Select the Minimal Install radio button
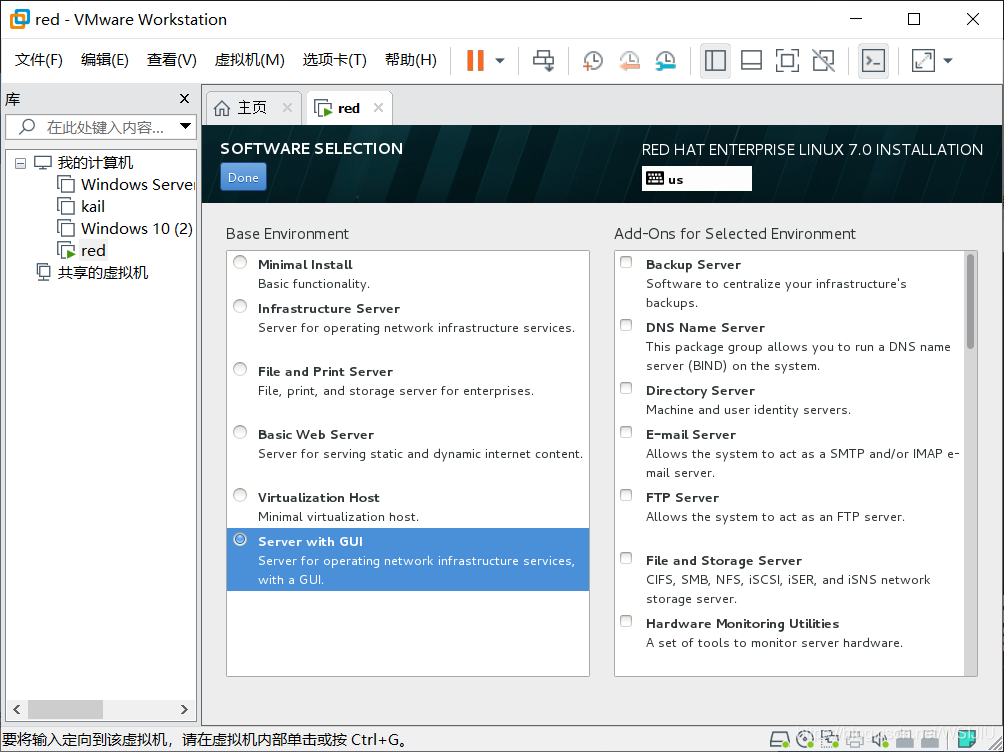1004x752 pixels. [240, 262]
